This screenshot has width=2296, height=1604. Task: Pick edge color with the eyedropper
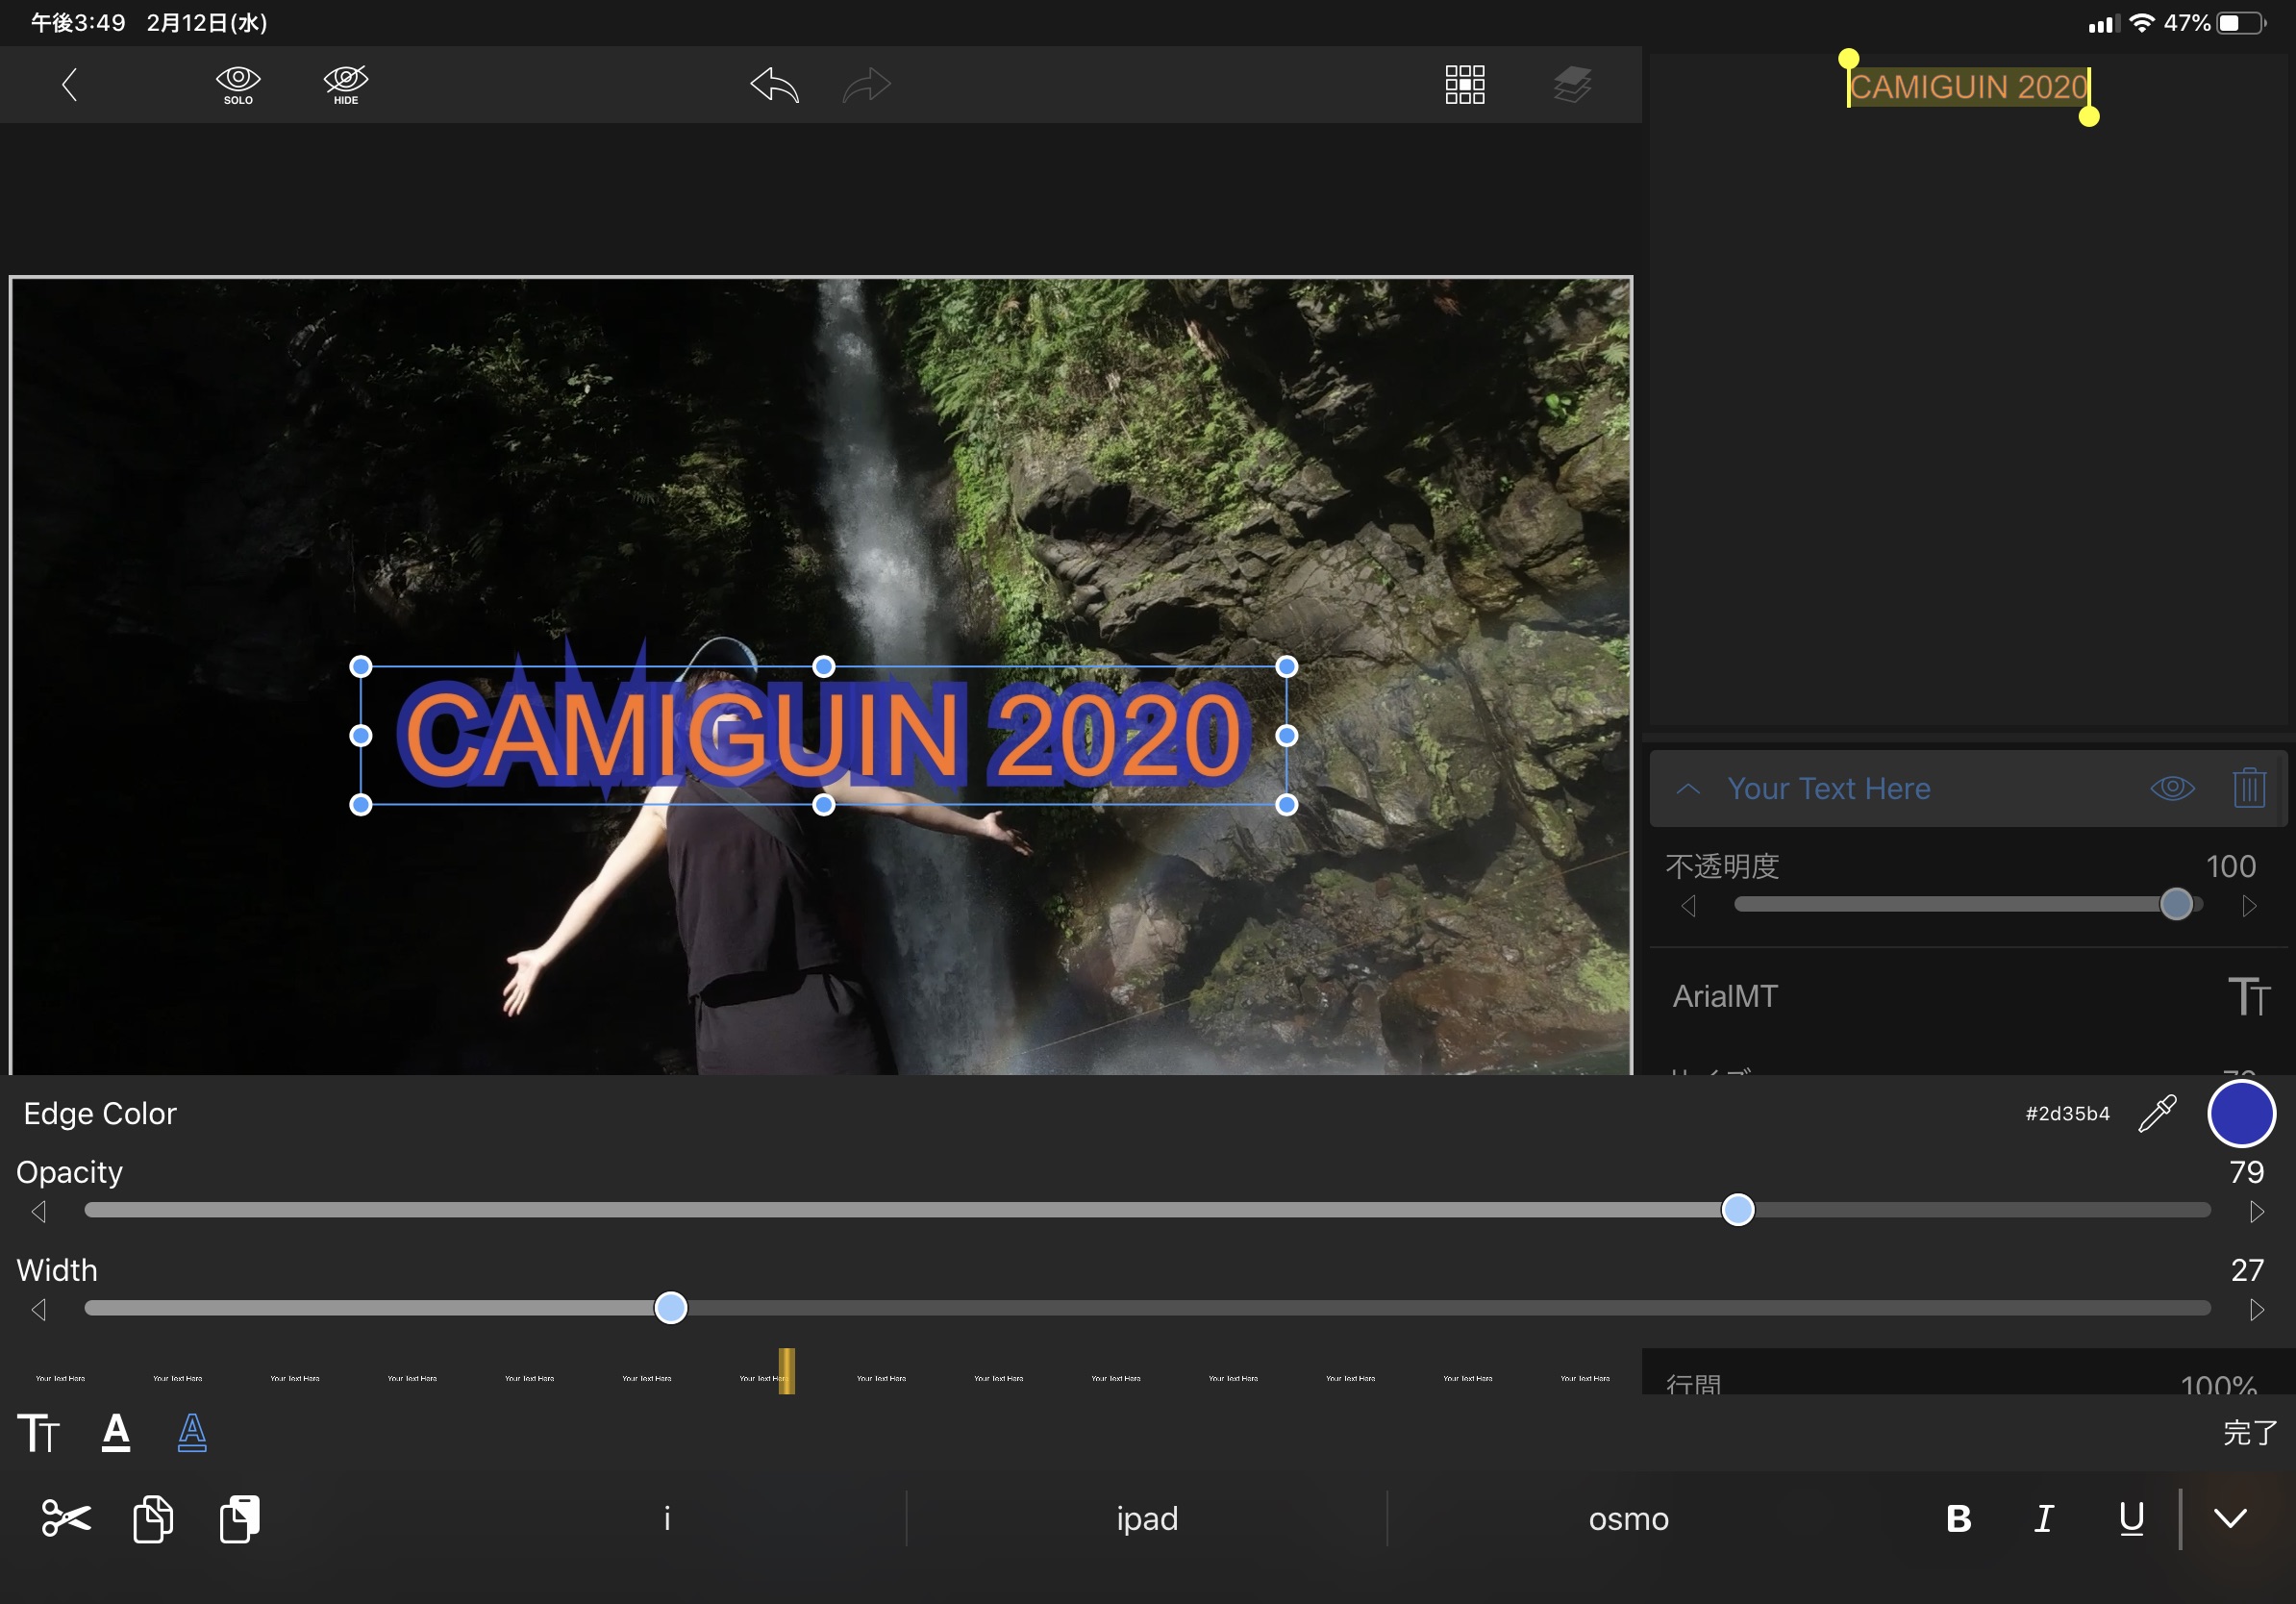tap(2157, 1113)
